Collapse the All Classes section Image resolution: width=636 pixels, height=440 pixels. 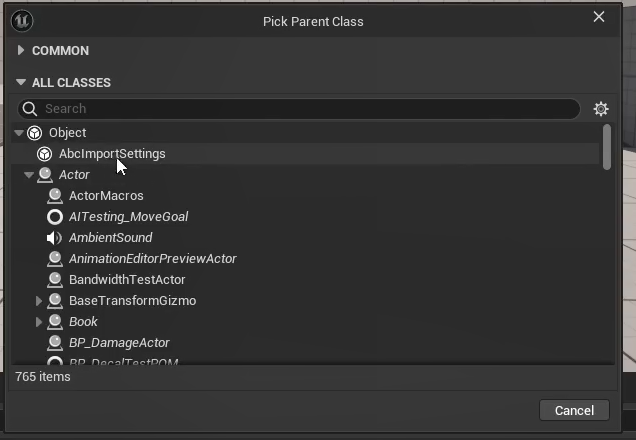[x=21, y=83]
